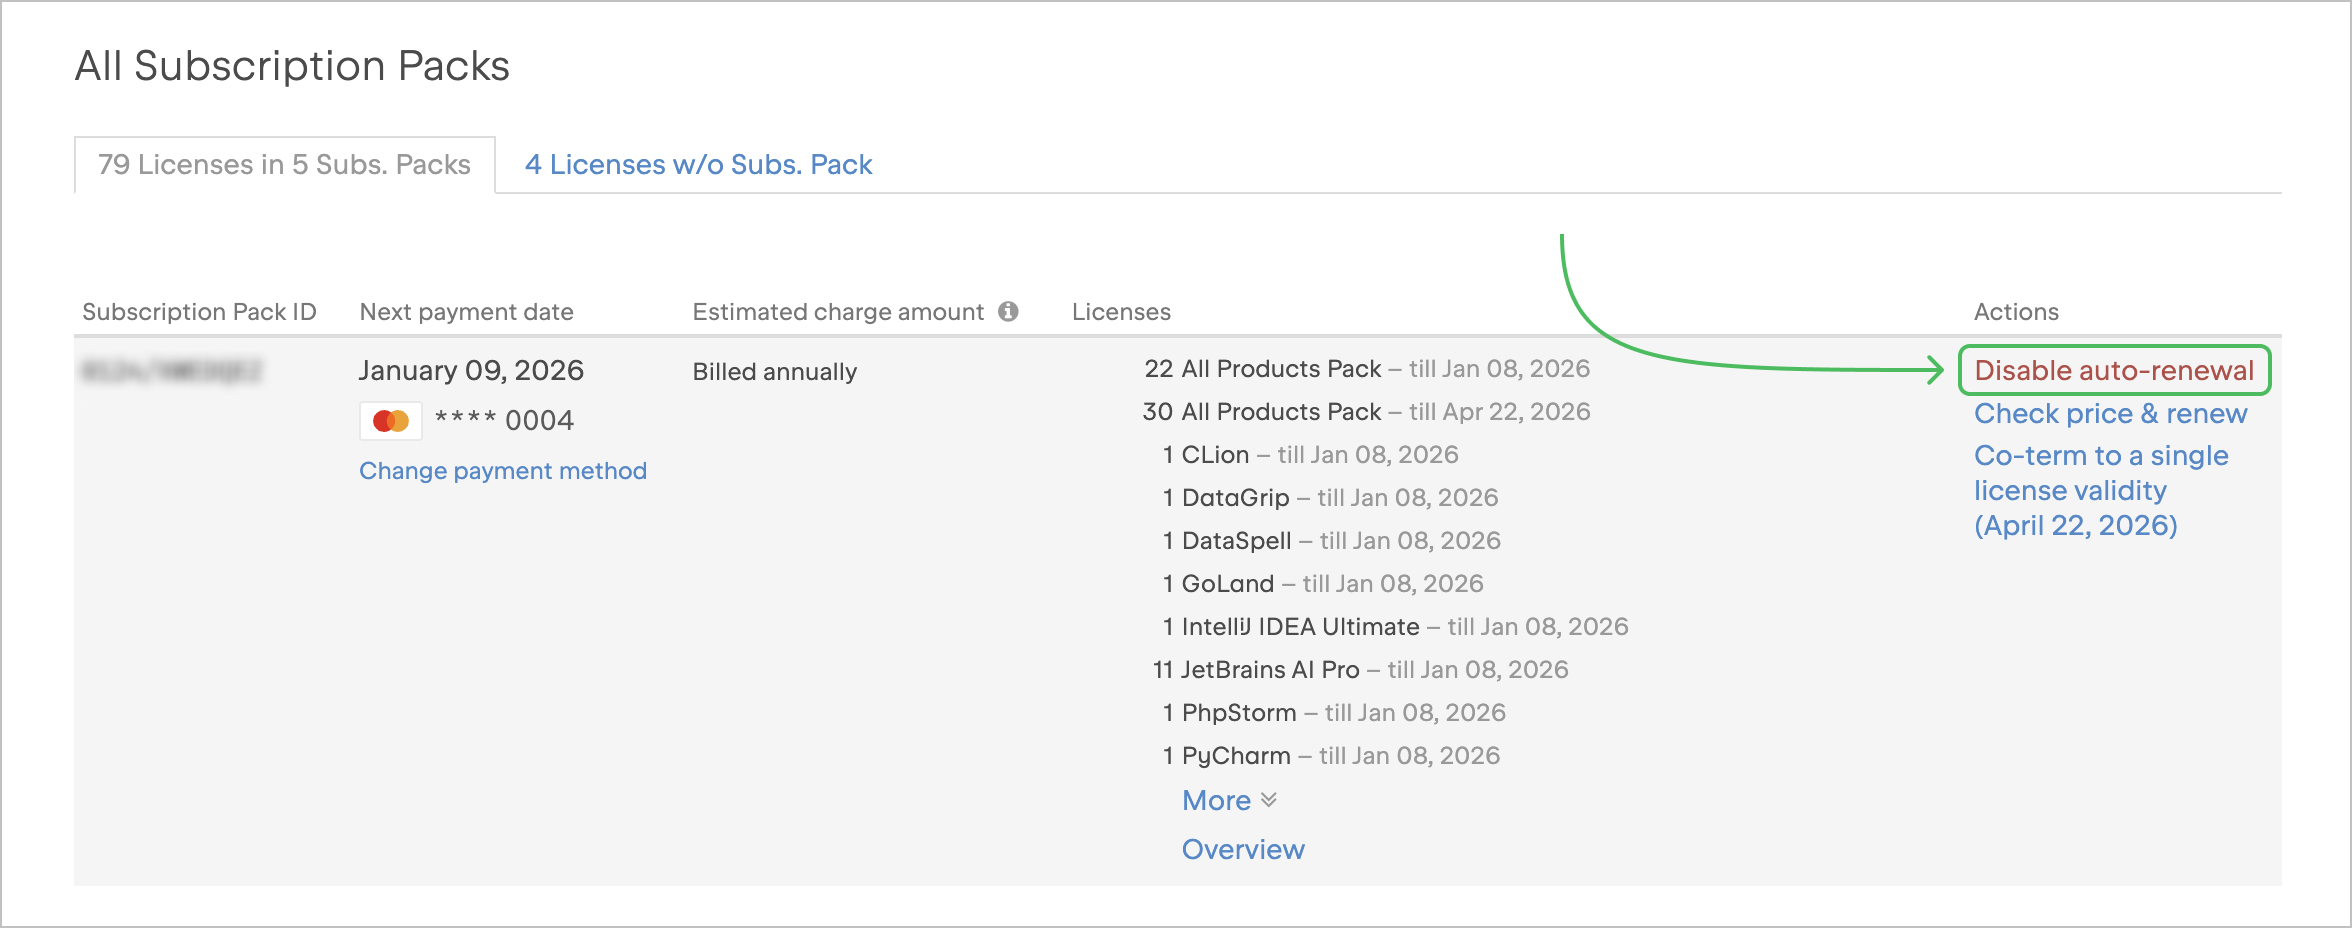
Task: Click Change payment method
Action: [x=503, y=470]
